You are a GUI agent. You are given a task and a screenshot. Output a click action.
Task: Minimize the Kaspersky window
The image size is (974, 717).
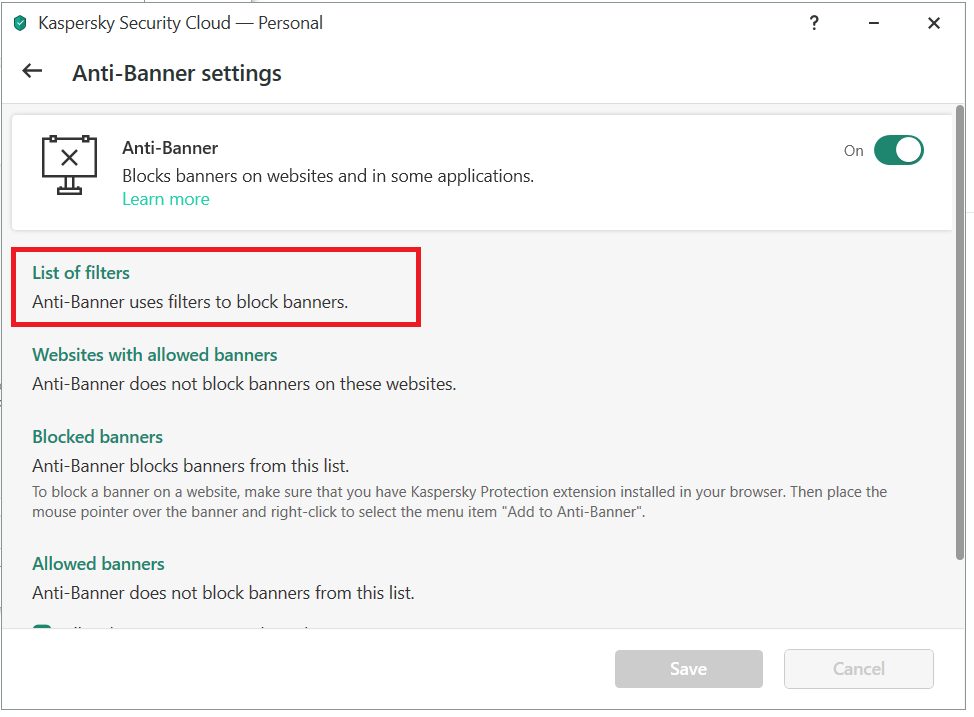pos(873,24)
